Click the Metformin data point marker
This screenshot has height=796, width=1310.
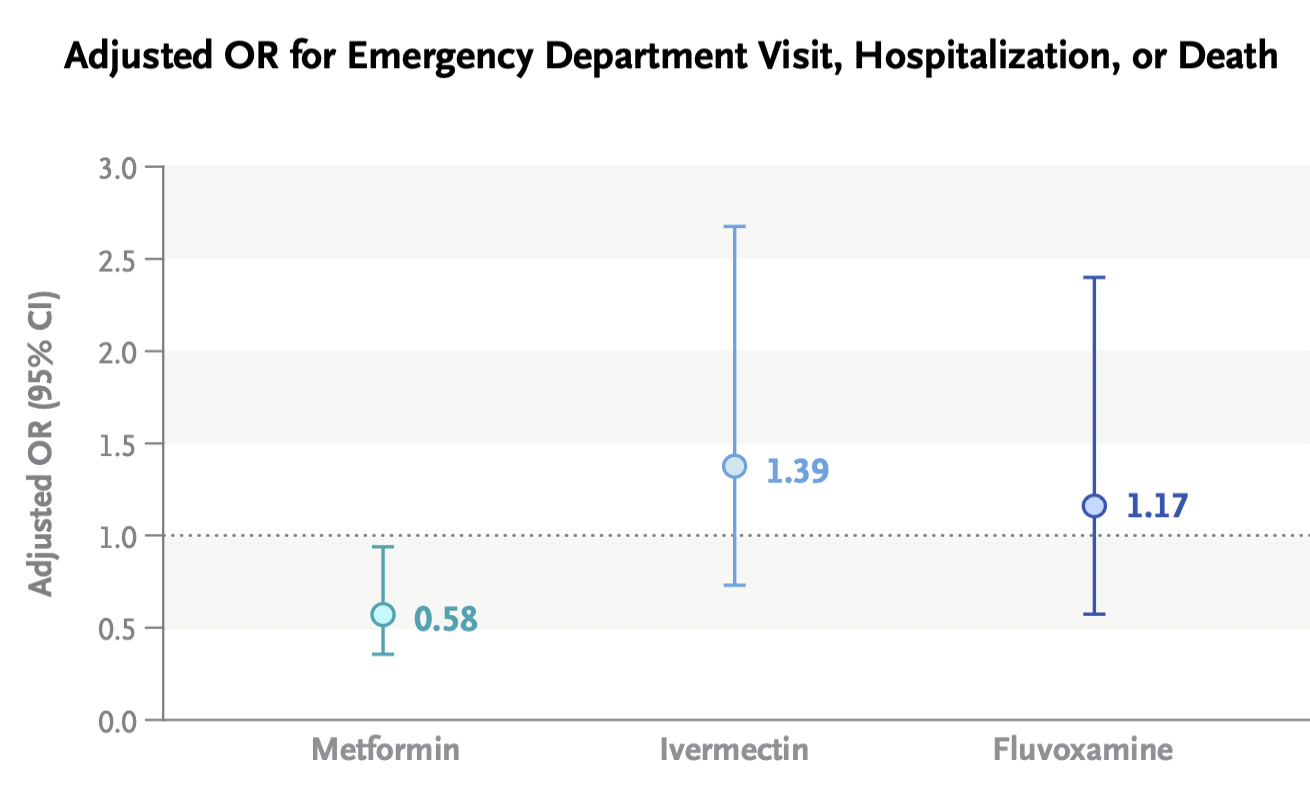click(x=383, y=614)
